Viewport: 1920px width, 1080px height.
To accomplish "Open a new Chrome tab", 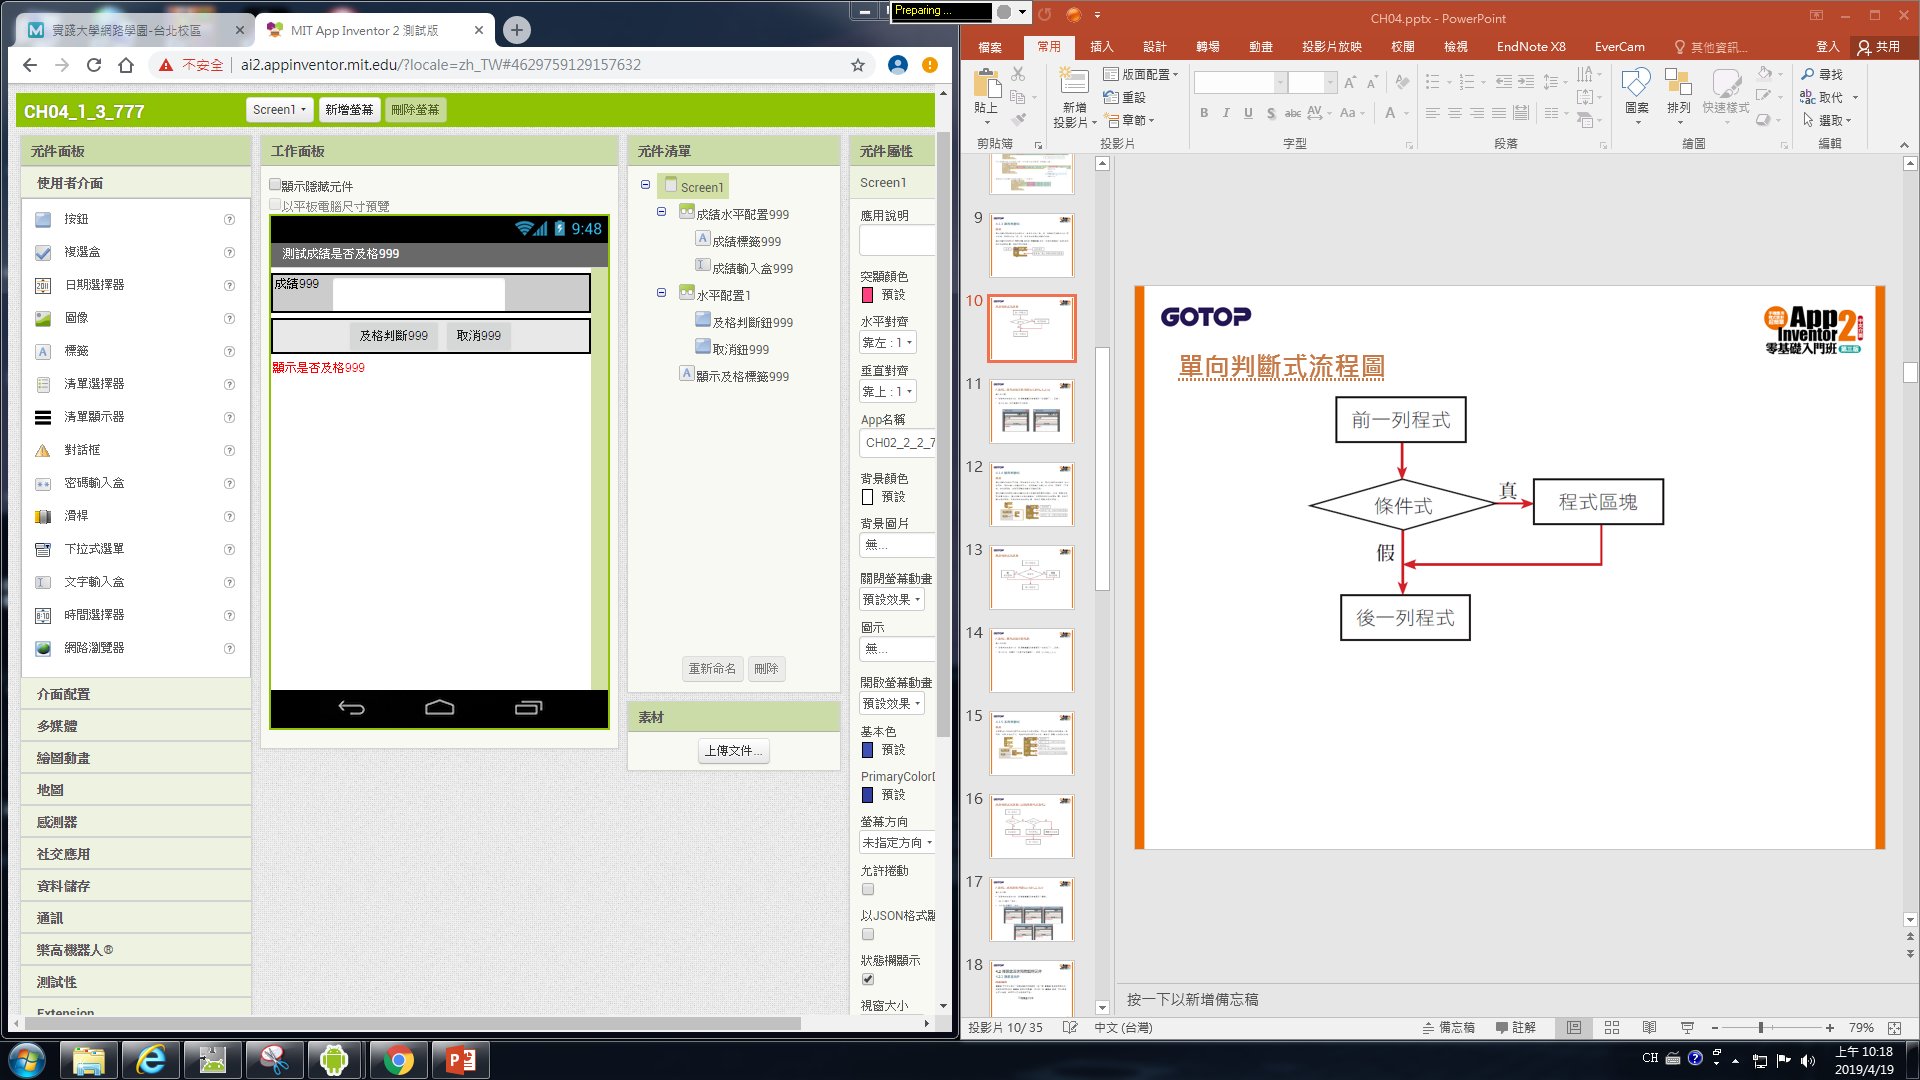I will click(517, 30).
